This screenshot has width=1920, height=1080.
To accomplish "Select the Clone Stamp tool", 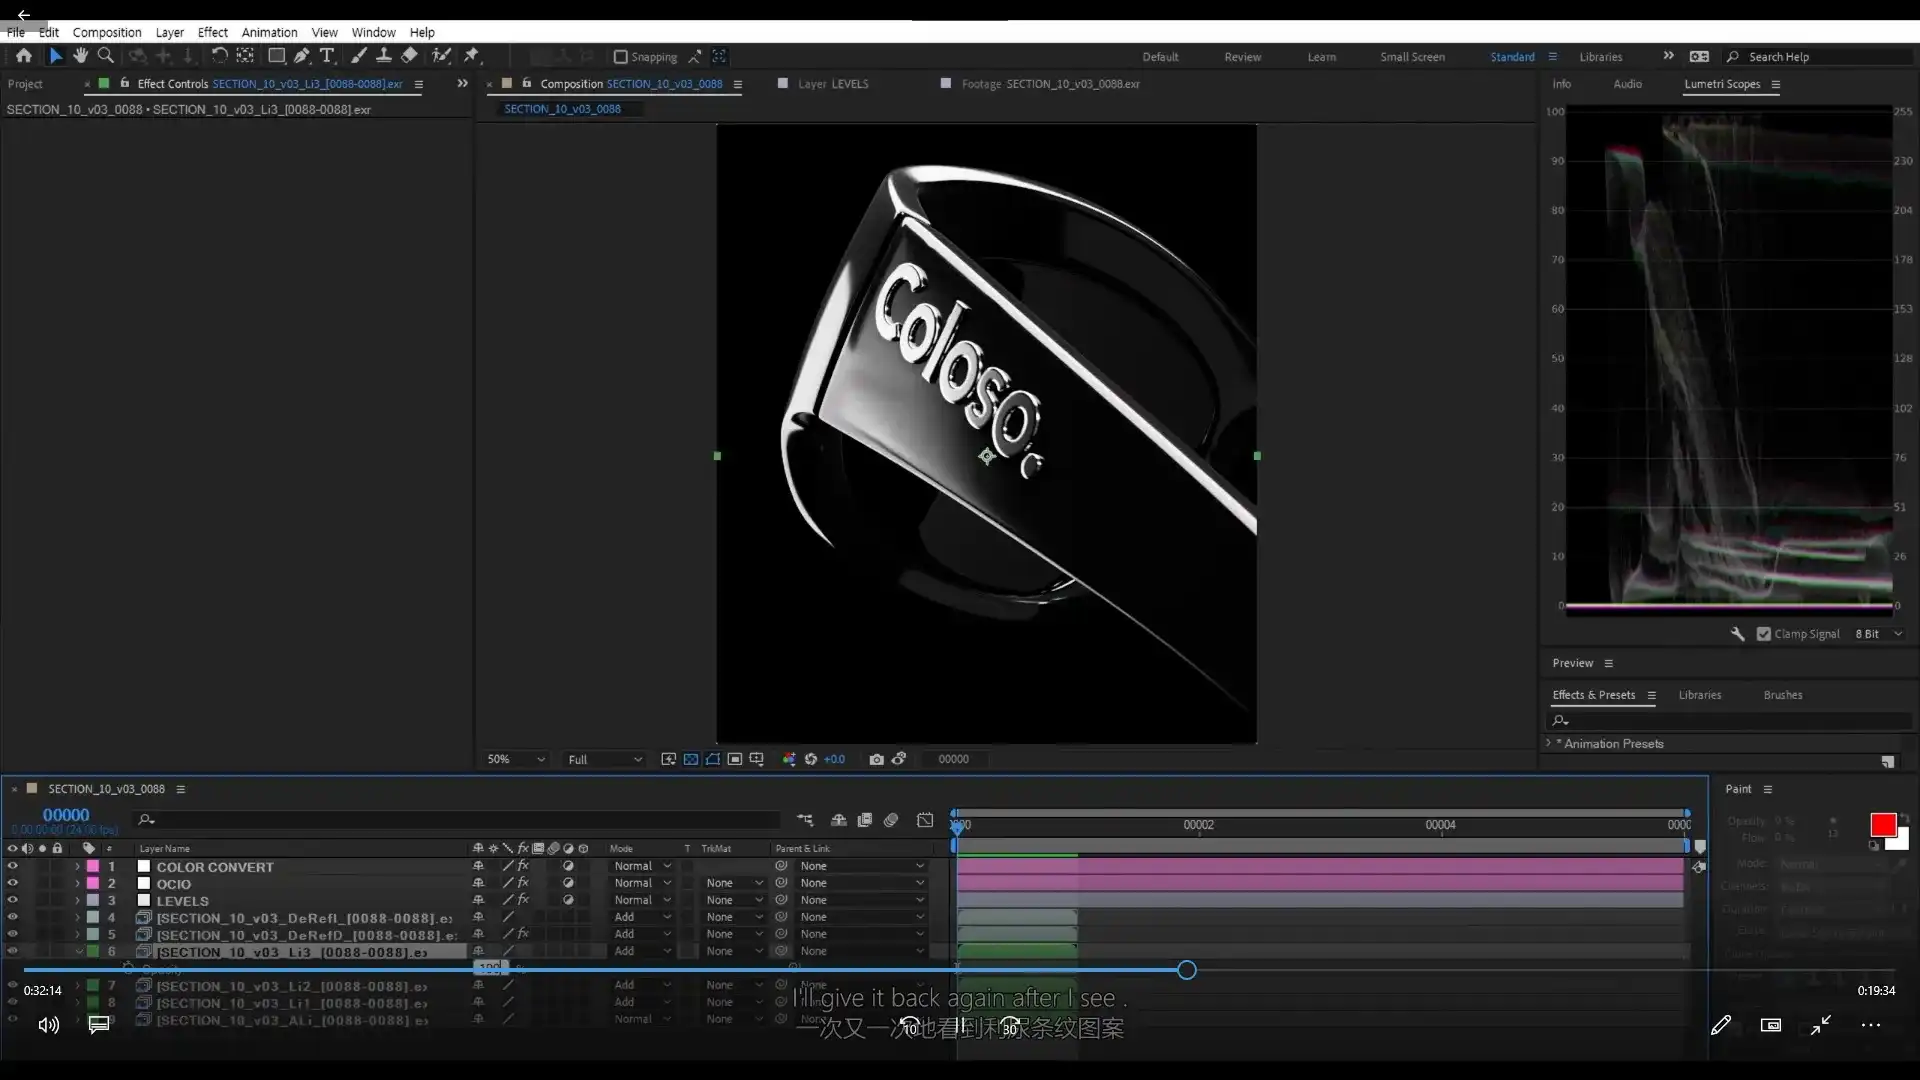I will (x=383, y=56).
